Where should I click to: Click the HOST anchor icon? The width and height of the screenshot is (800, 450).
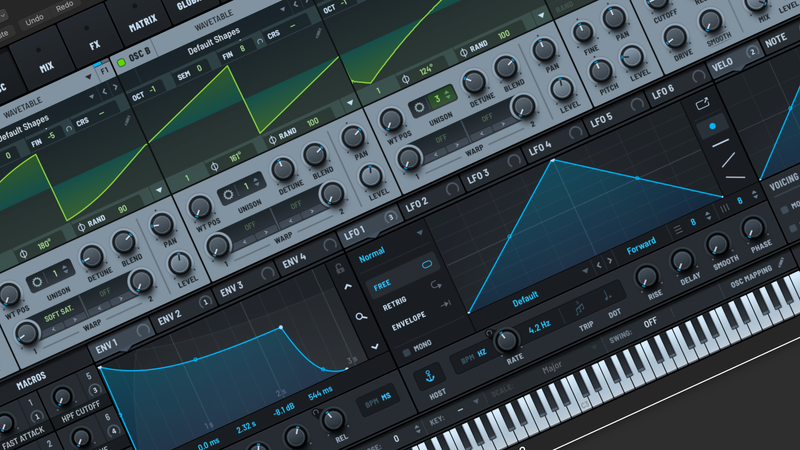click(430, 377)
